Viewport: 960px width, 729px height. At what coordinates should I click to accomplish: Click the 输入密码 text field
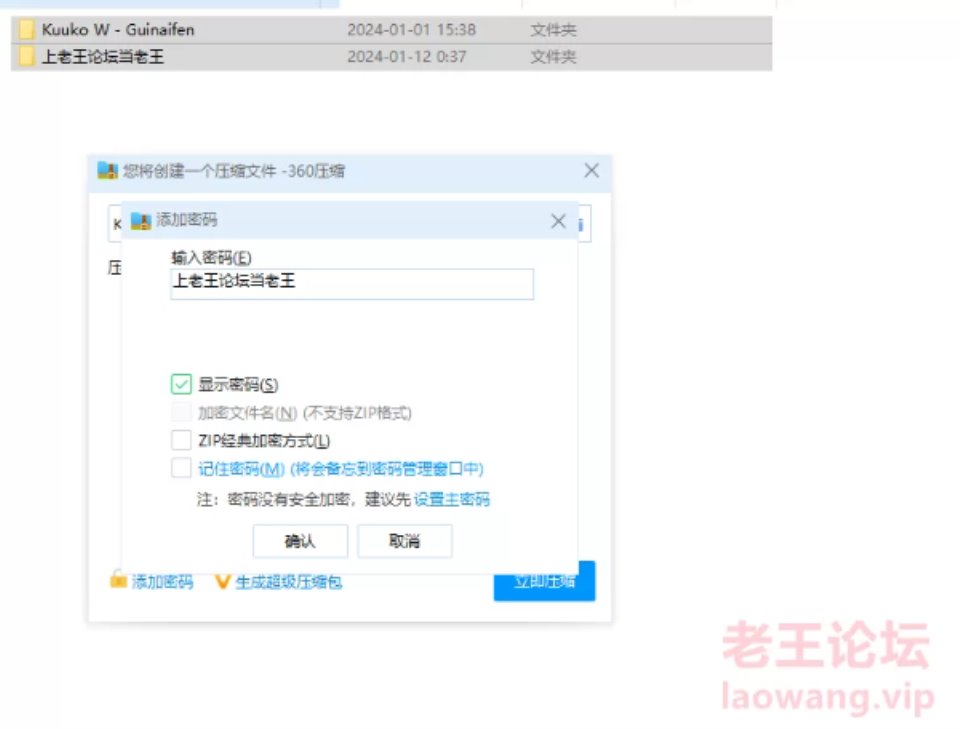tap(352, 284)
